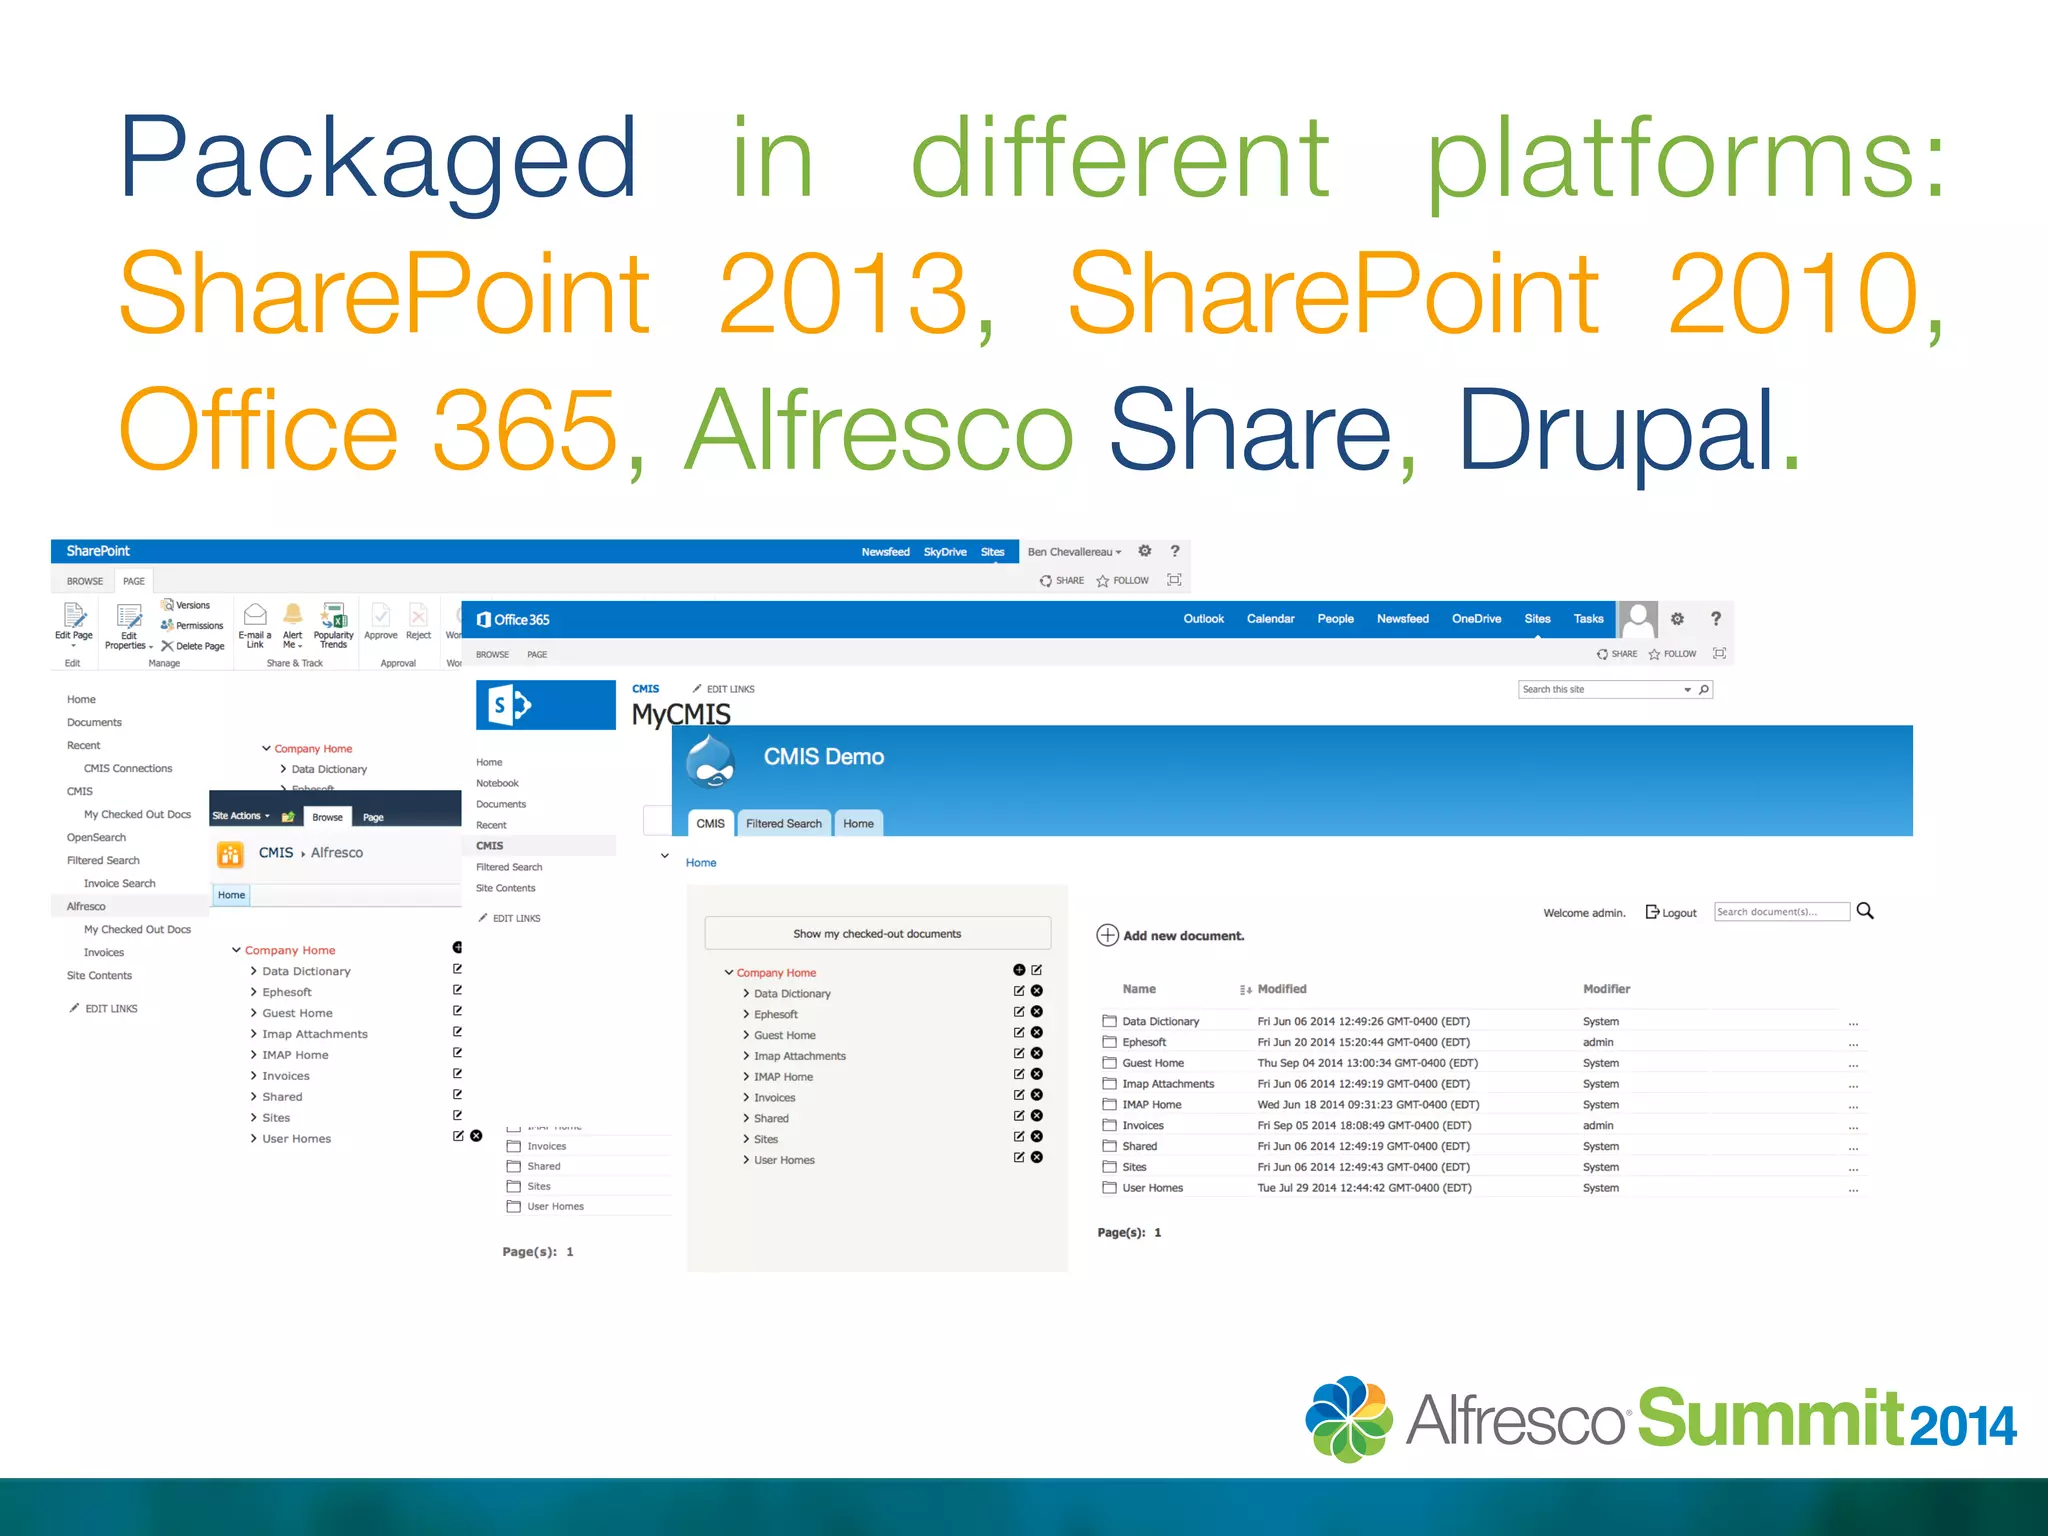Click the Sites folder in the table
The width and height of the screenshot is (2048, 1536).
coord(1134,1167)
